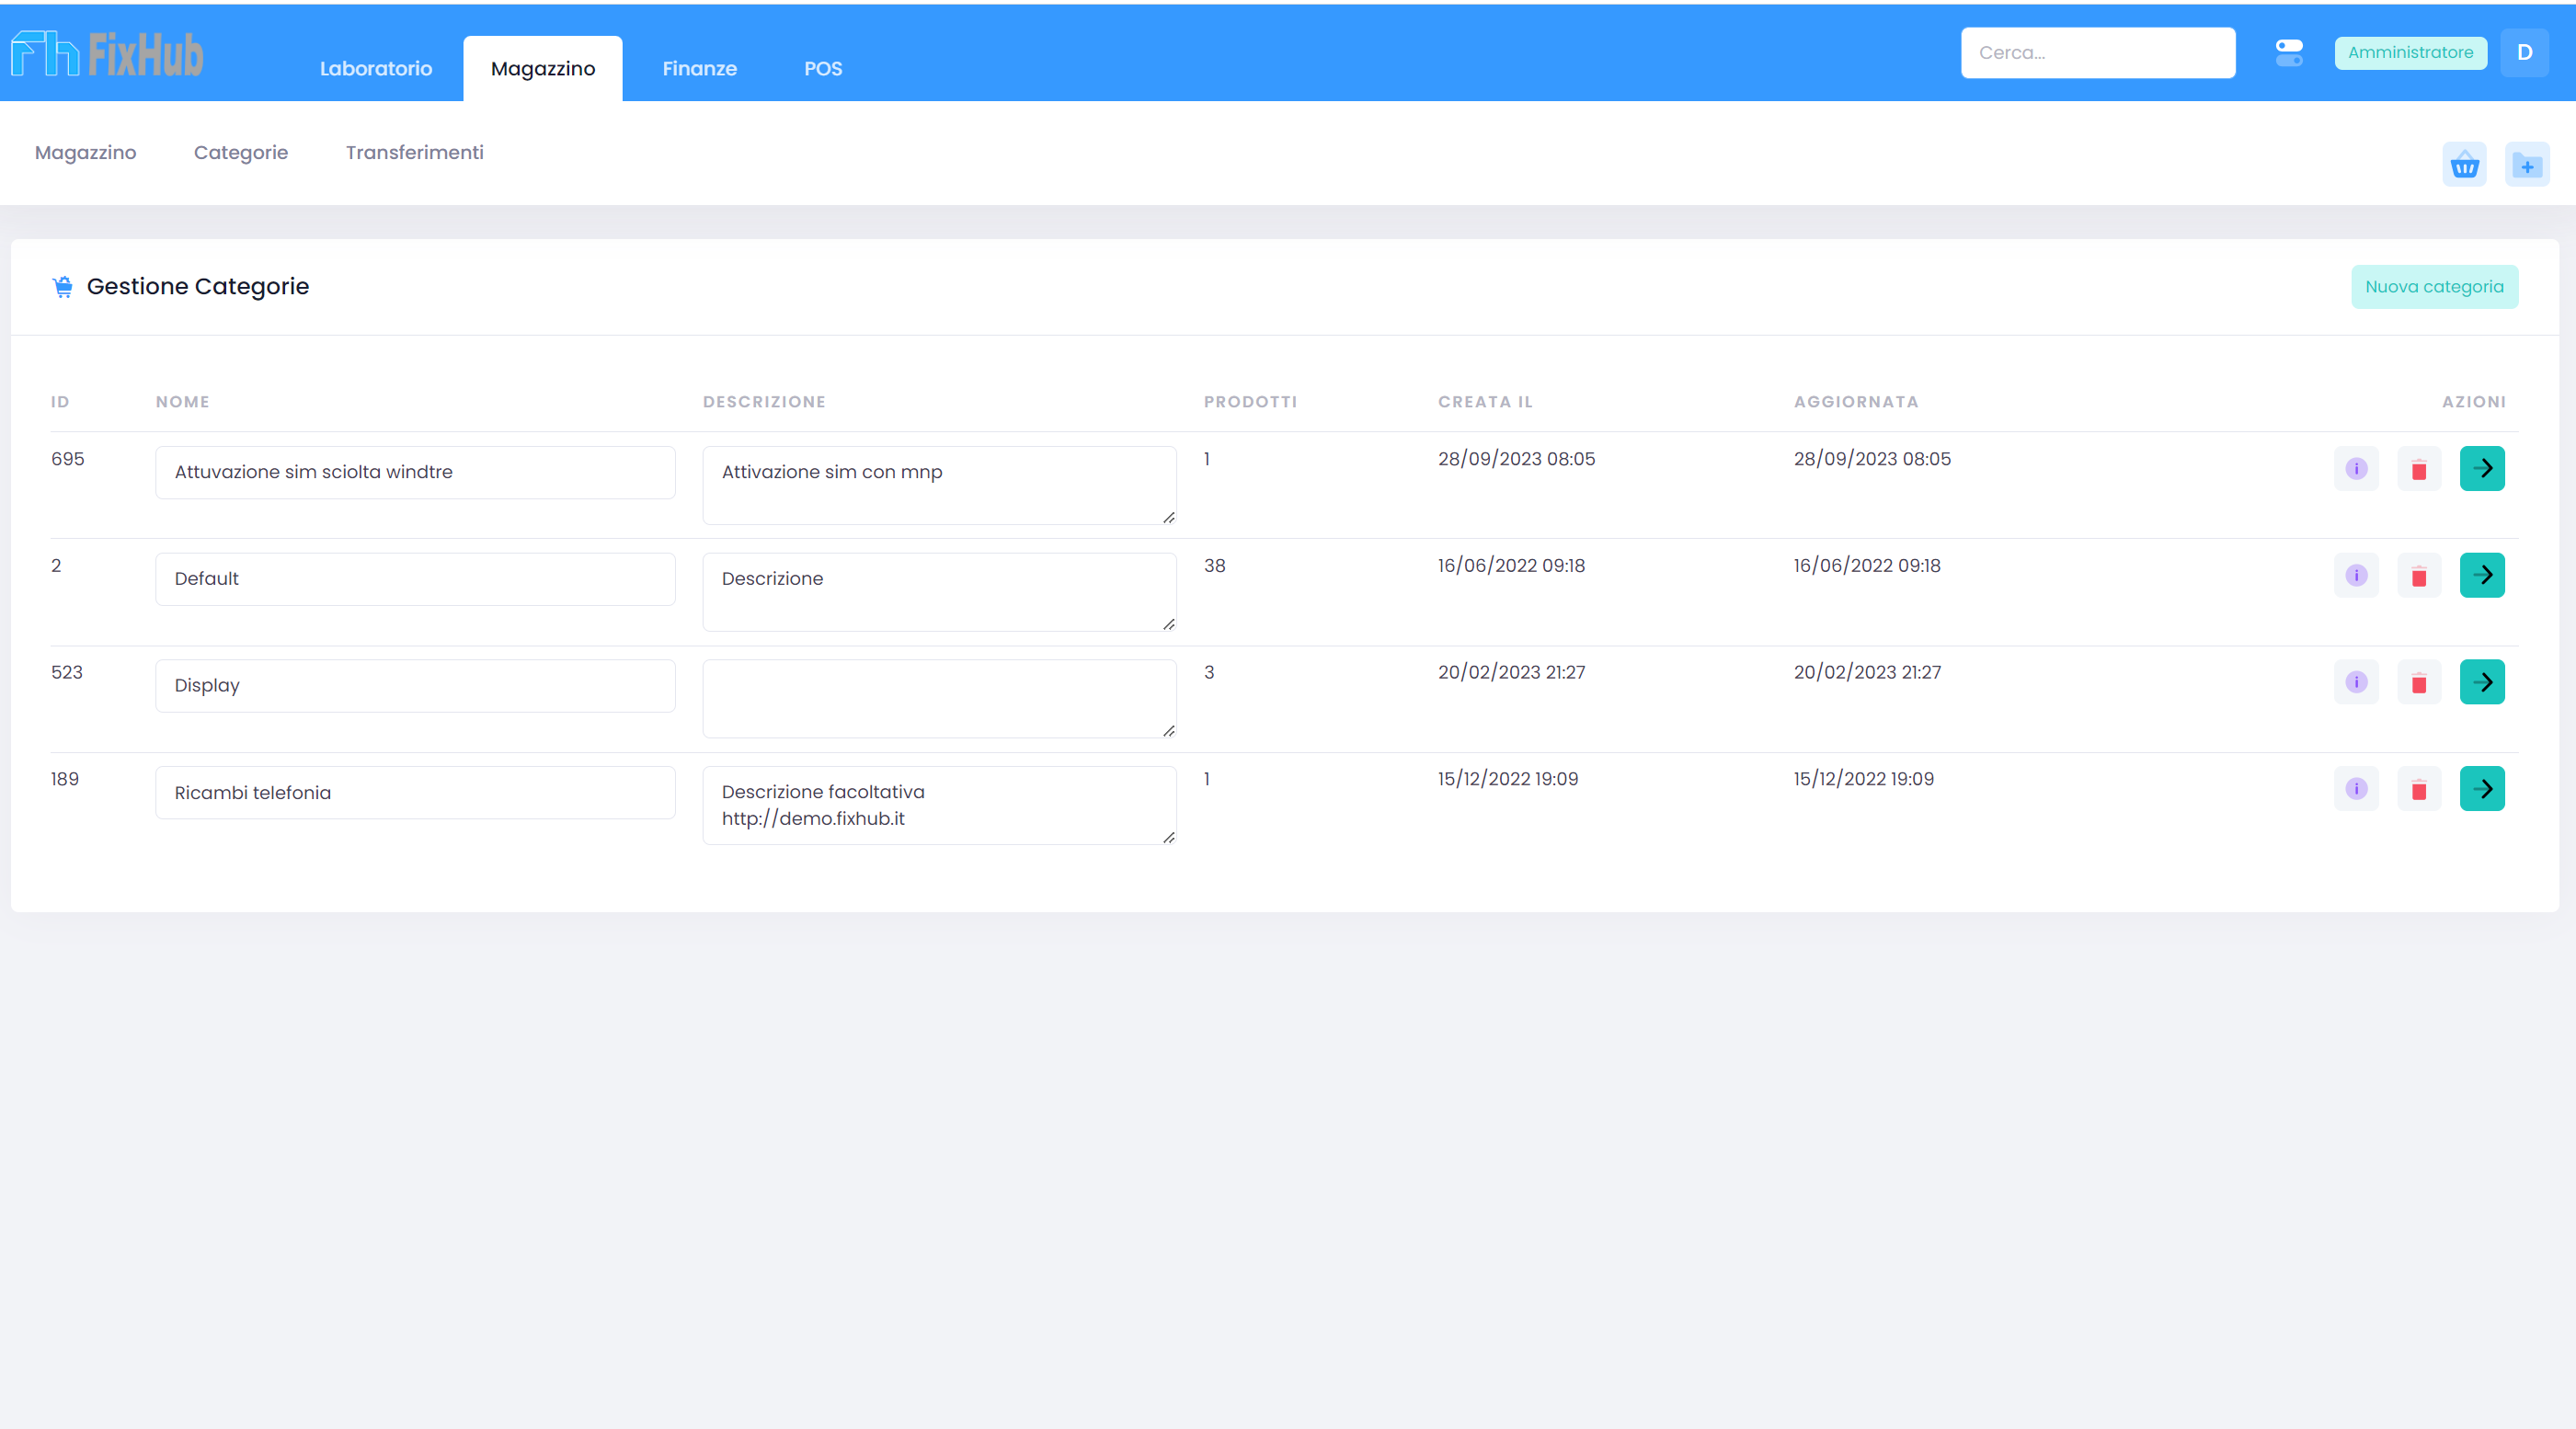Click the info icon for Default category
This screenshot has height=1429, width=2576.
point(2356,575)
